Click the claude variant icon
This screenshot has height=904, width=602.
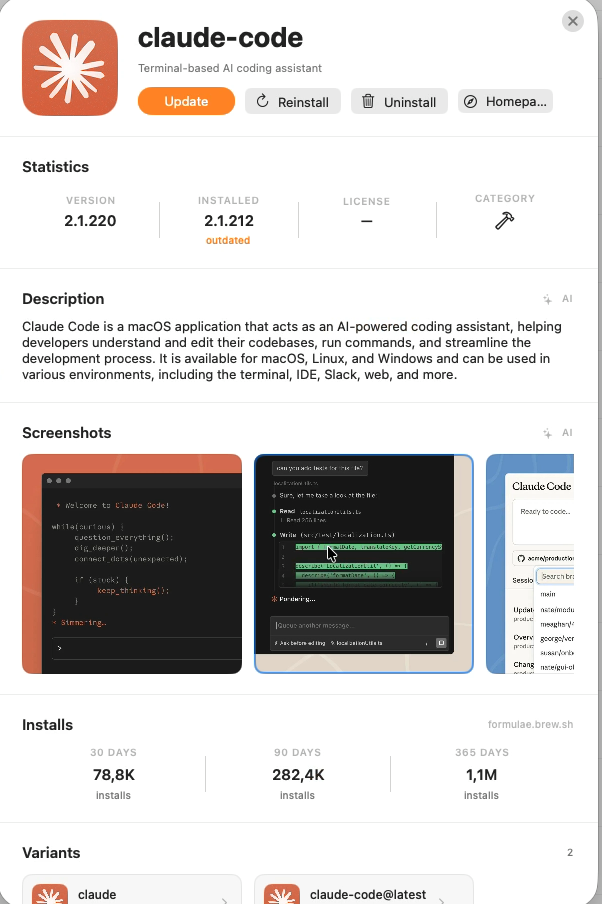[x=50, y=894]
